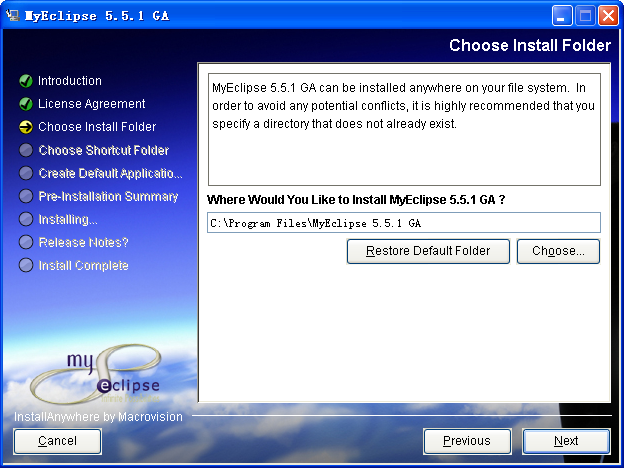Select the Create Default Applicatio... step label

[111, 173]
